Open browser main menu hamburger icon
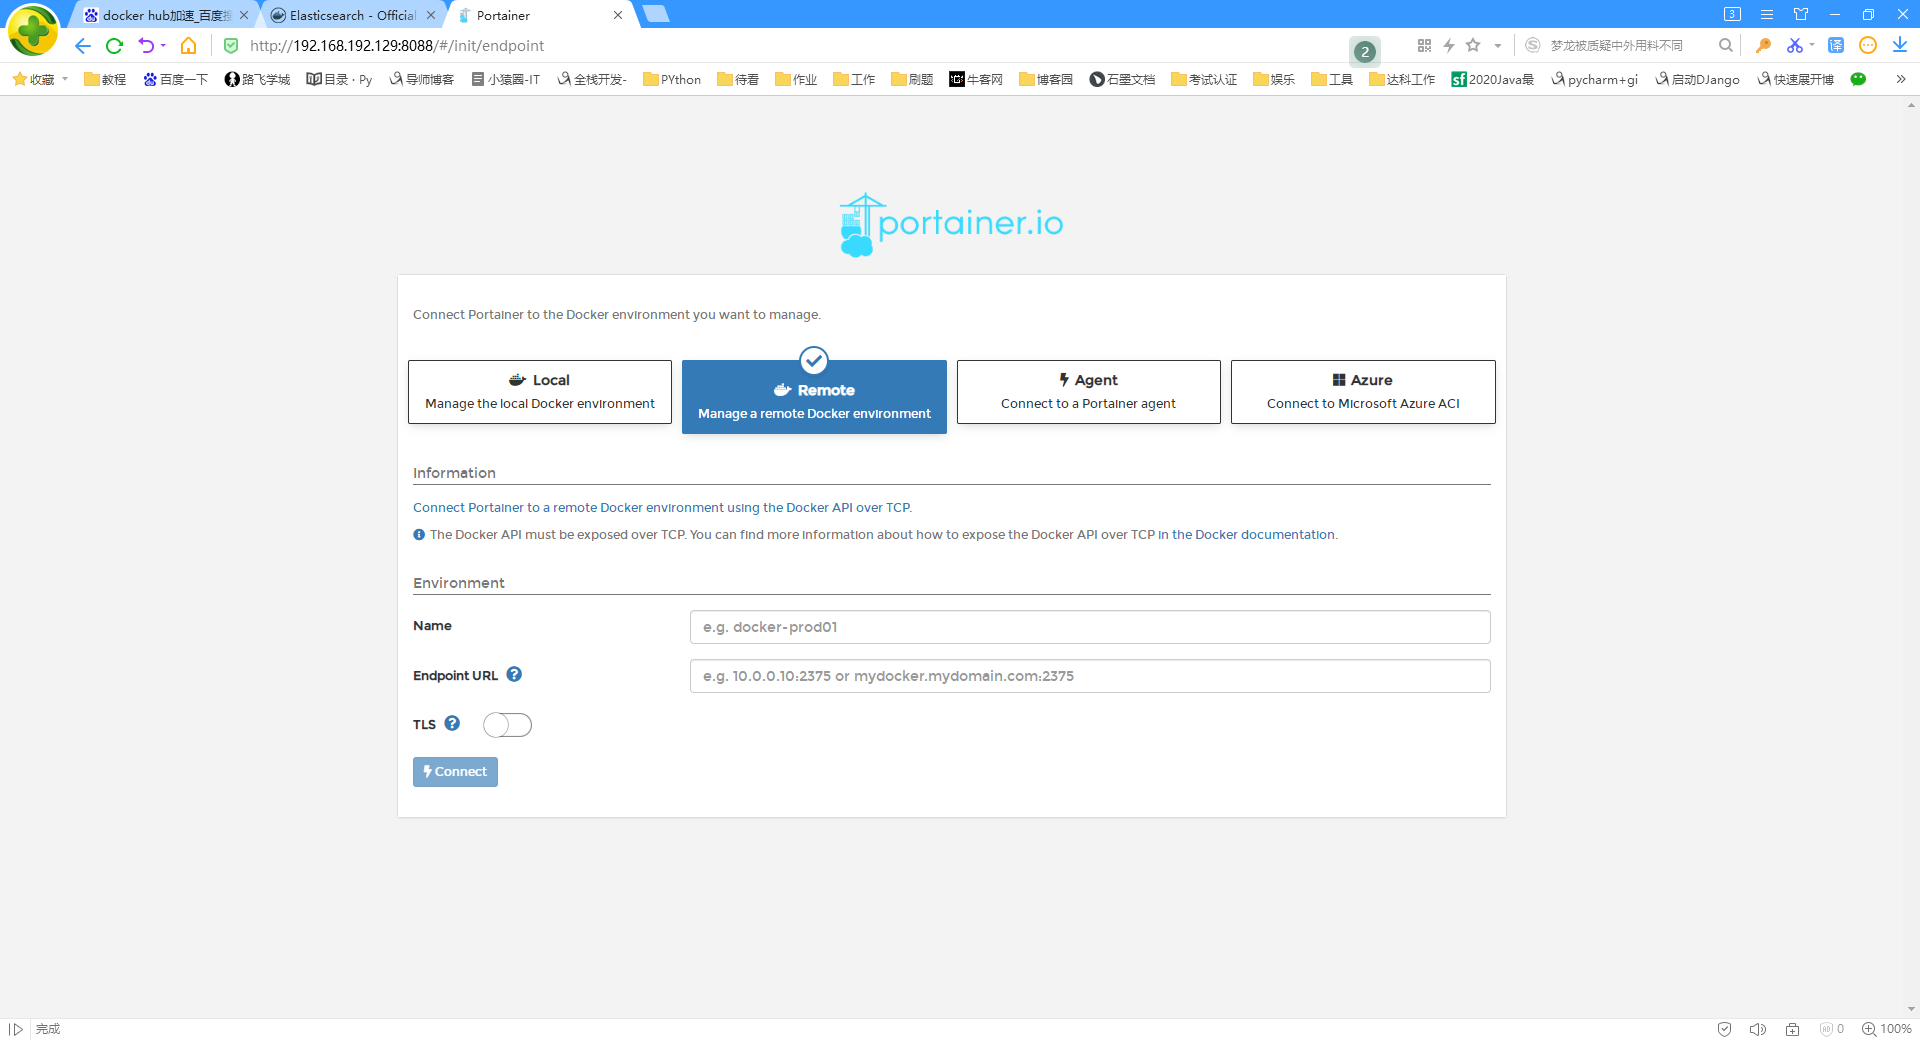The height and width of the screenshot is (1040, 1920). (1767, 14)
